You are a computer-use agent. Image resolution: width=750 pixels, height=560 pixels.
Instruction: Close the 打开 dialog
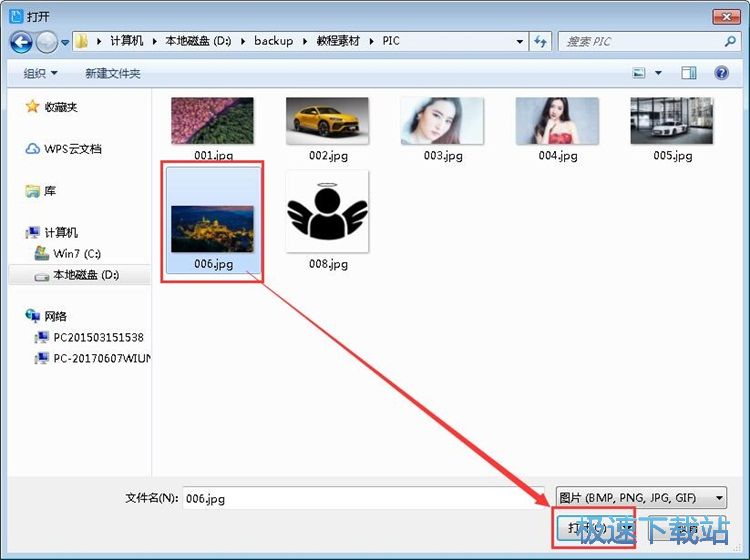click(x=726, y=17)
